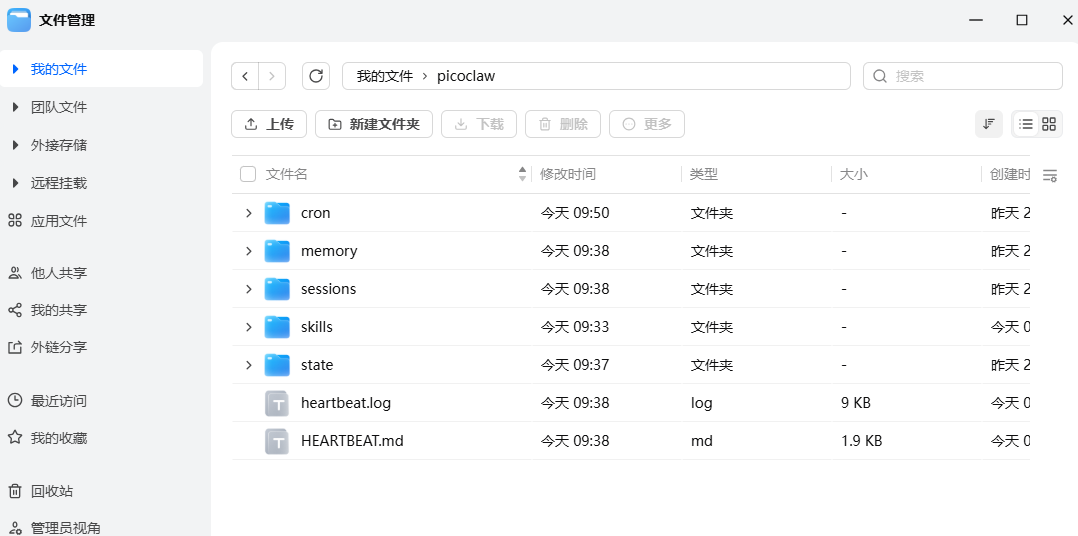Expand 团队文件 in the sidebar
This screenshot has height=536, width=1078.
tap(15, 107)
